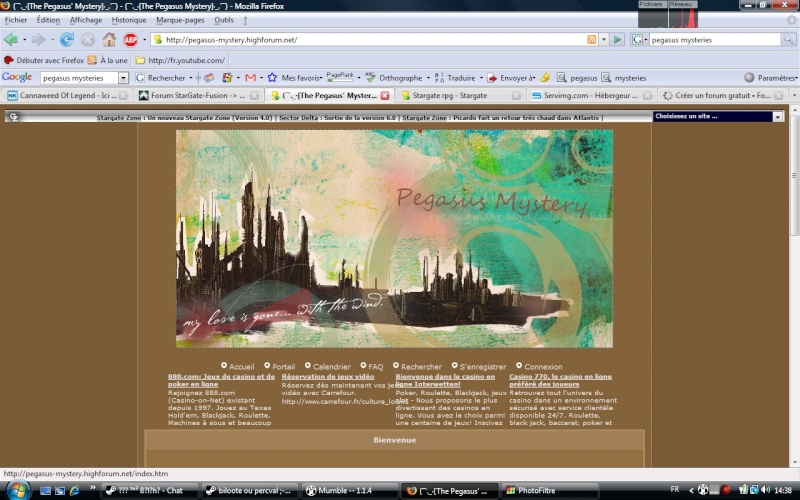Open the address bar history dropdown arrow

coord(604,39)
